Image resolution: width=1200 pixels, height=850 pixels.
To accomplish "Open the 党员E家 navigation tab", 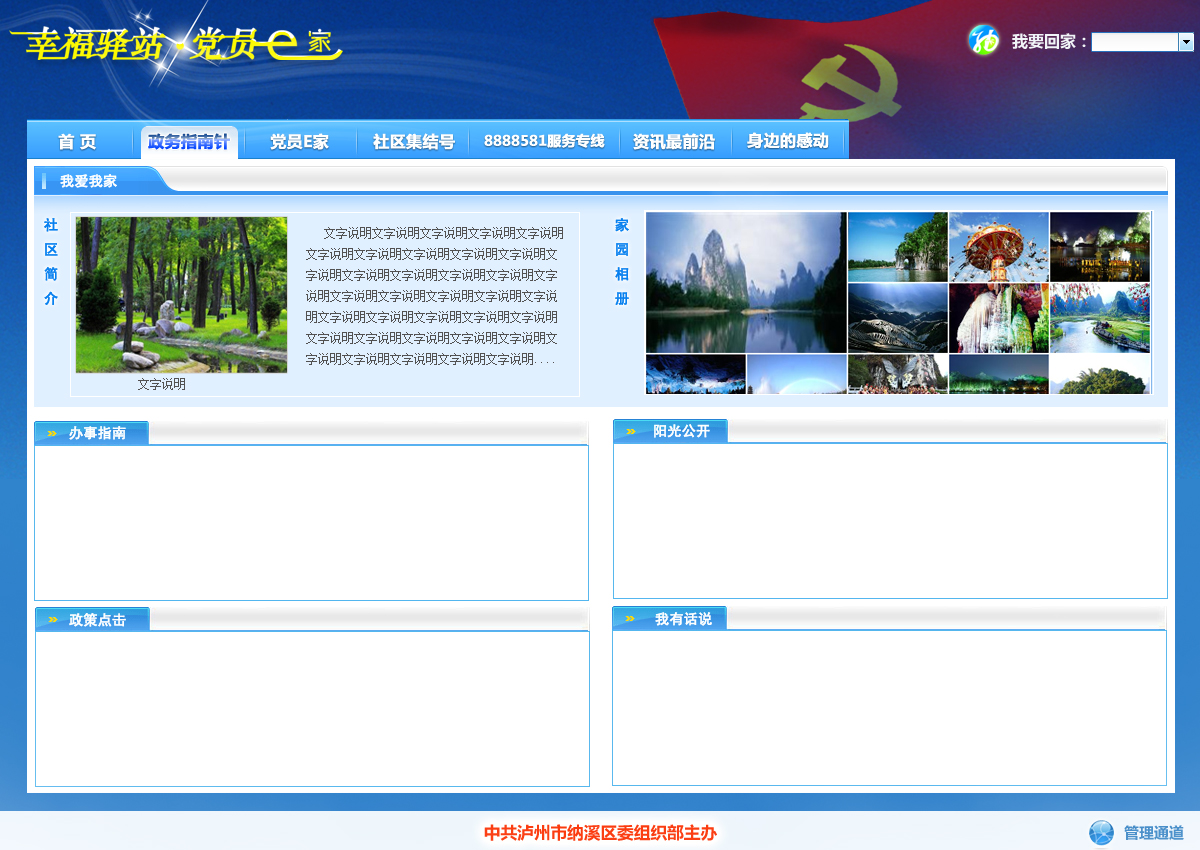I will [x=299, y=142].
